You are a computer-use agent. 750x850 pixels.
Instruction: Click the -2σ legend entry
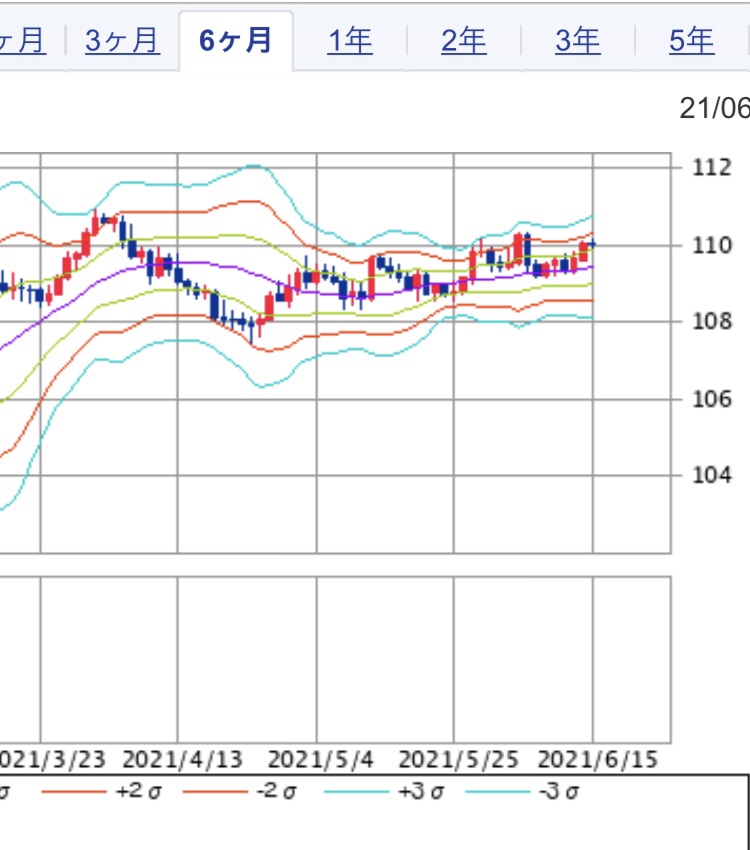click(x=240, y=792)
